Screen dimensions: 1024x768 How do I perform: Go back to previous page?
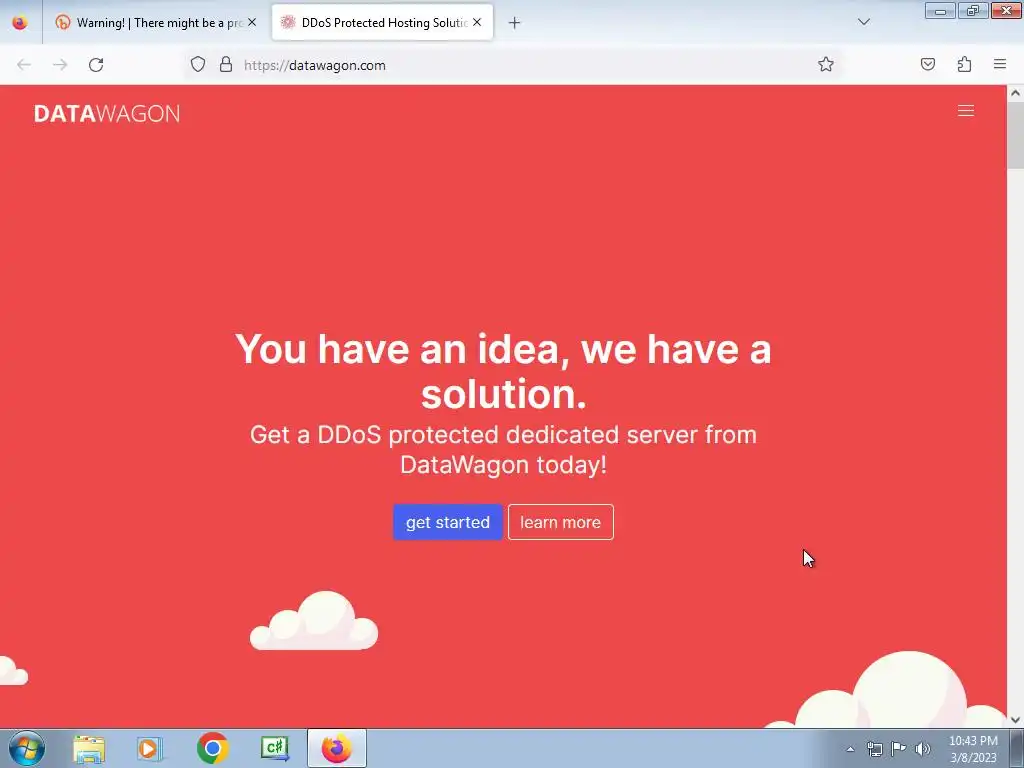[x=24, y=65]
